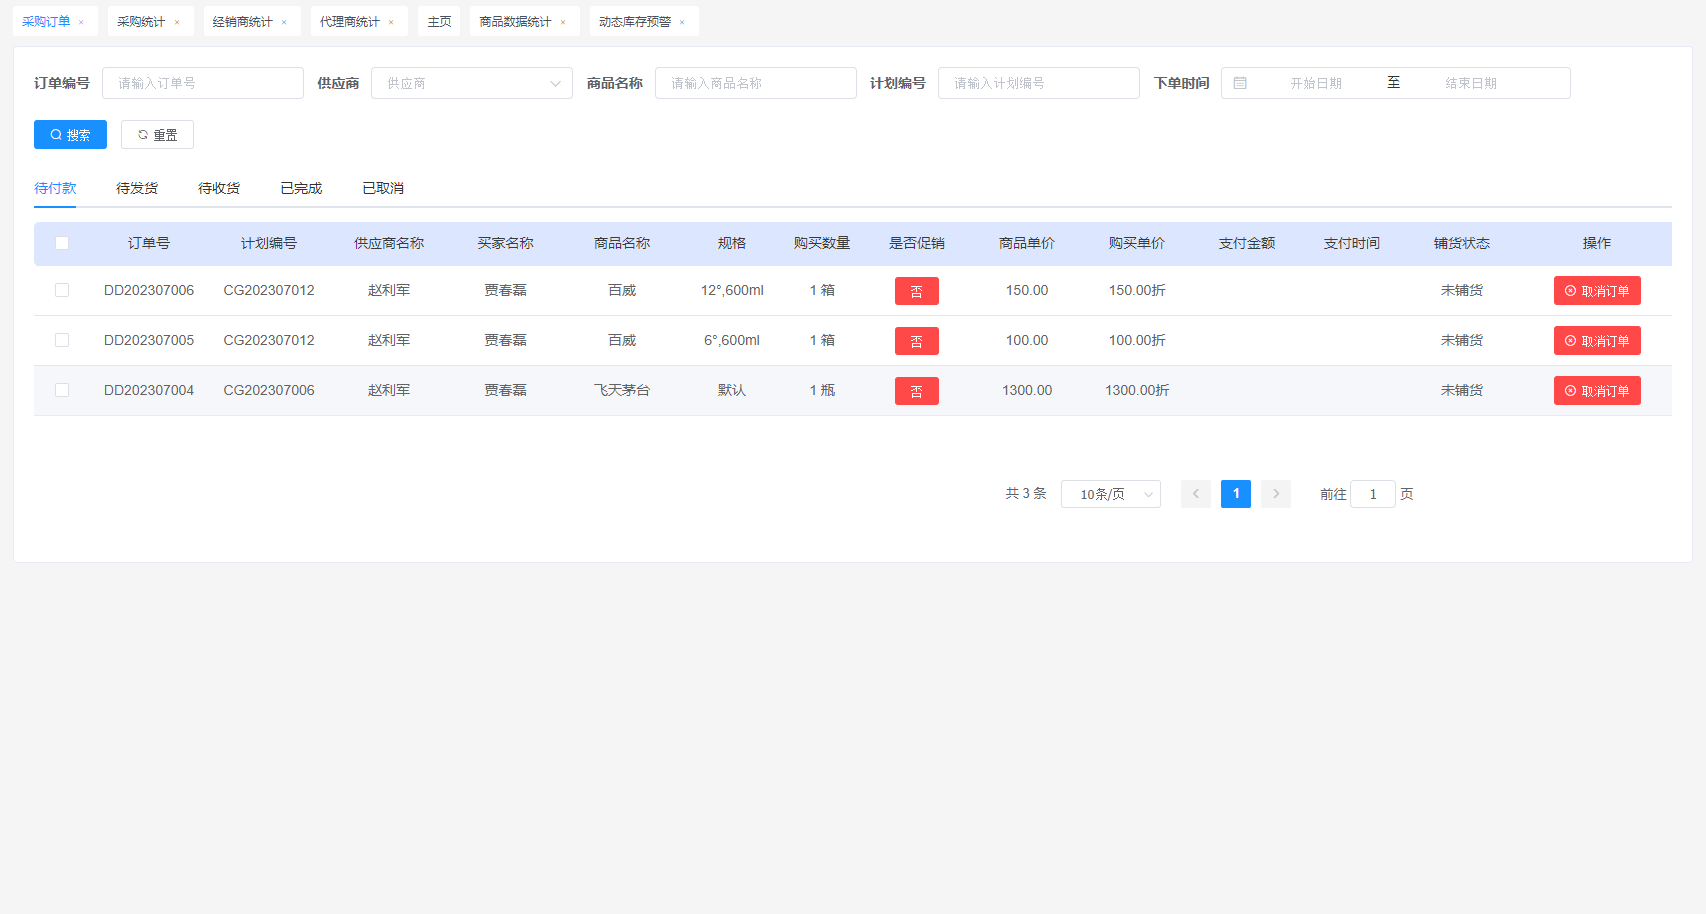This screenshot has width=1706, height=914.
Task: Click the blue 搜索 button
Action: tap(70, 135)
